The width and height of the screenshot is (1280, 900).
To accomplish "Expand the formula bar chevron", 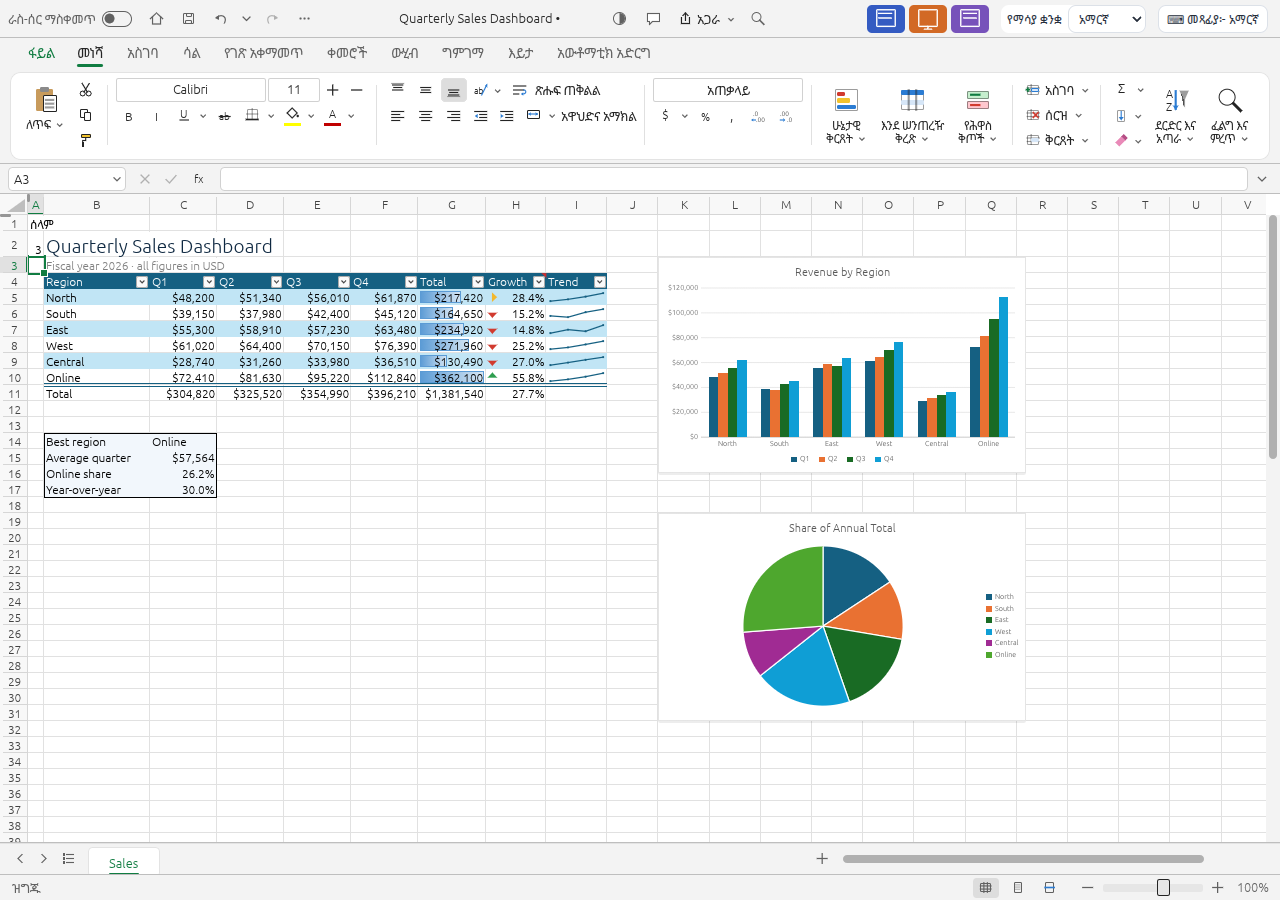I will point(1262,179).
